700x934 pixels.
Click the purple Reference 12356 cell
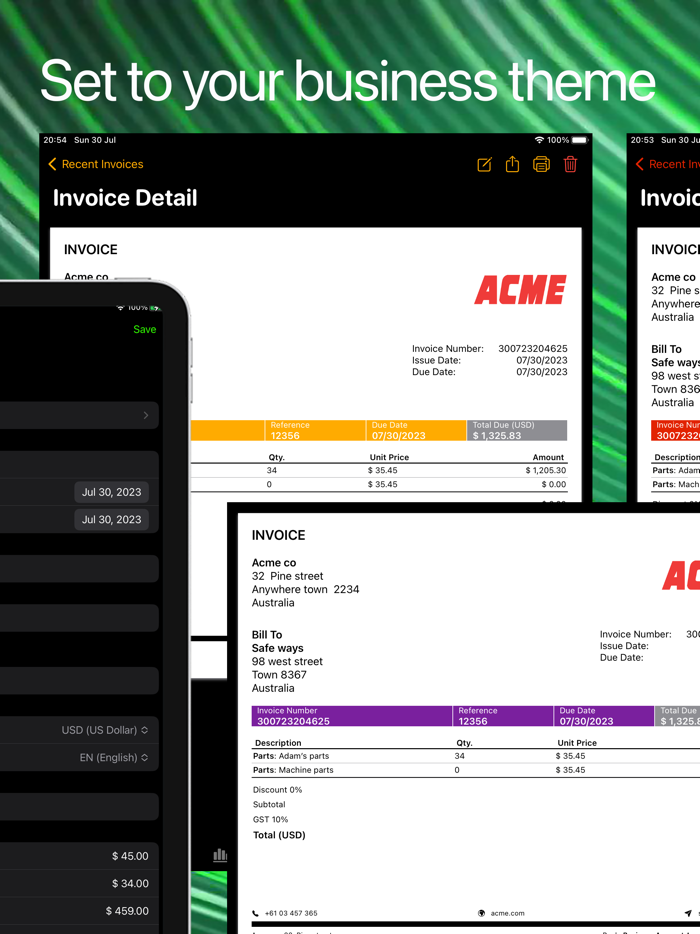(x=503, y=716)
